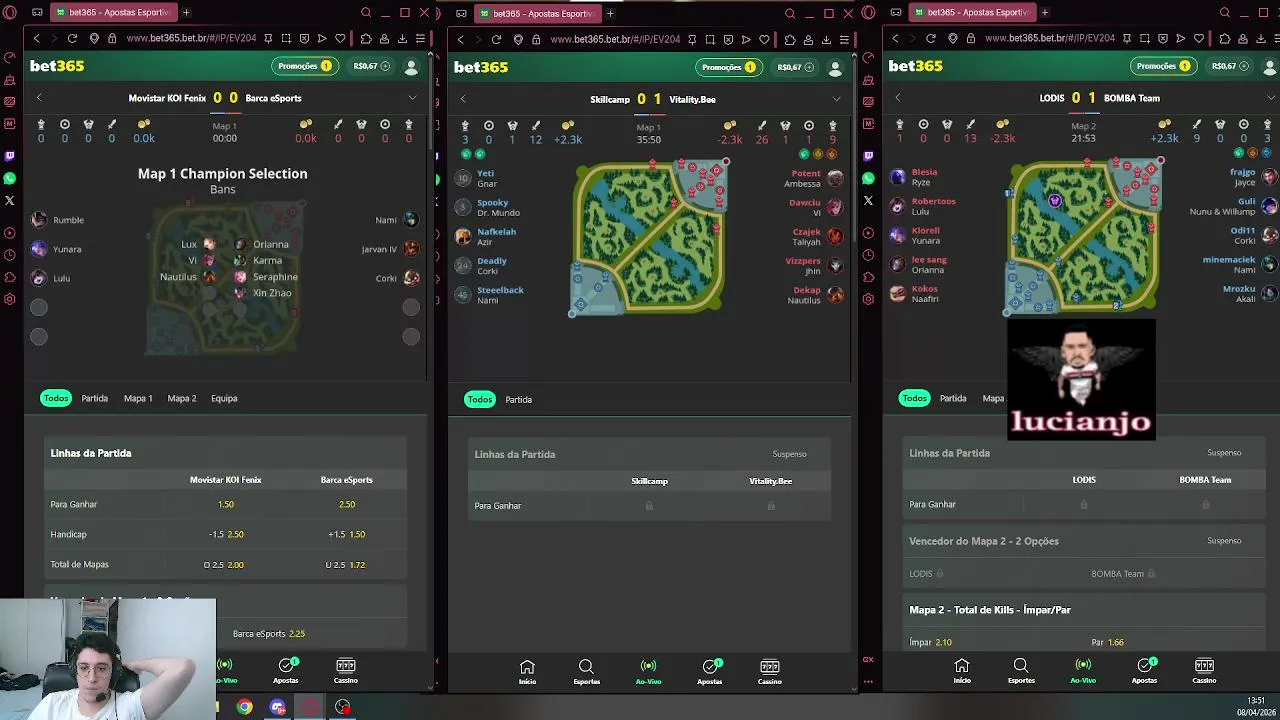This screenshot has width=1280, height=720.
Task: Go to Início in right window bottom bar
Action: point(962,670)
